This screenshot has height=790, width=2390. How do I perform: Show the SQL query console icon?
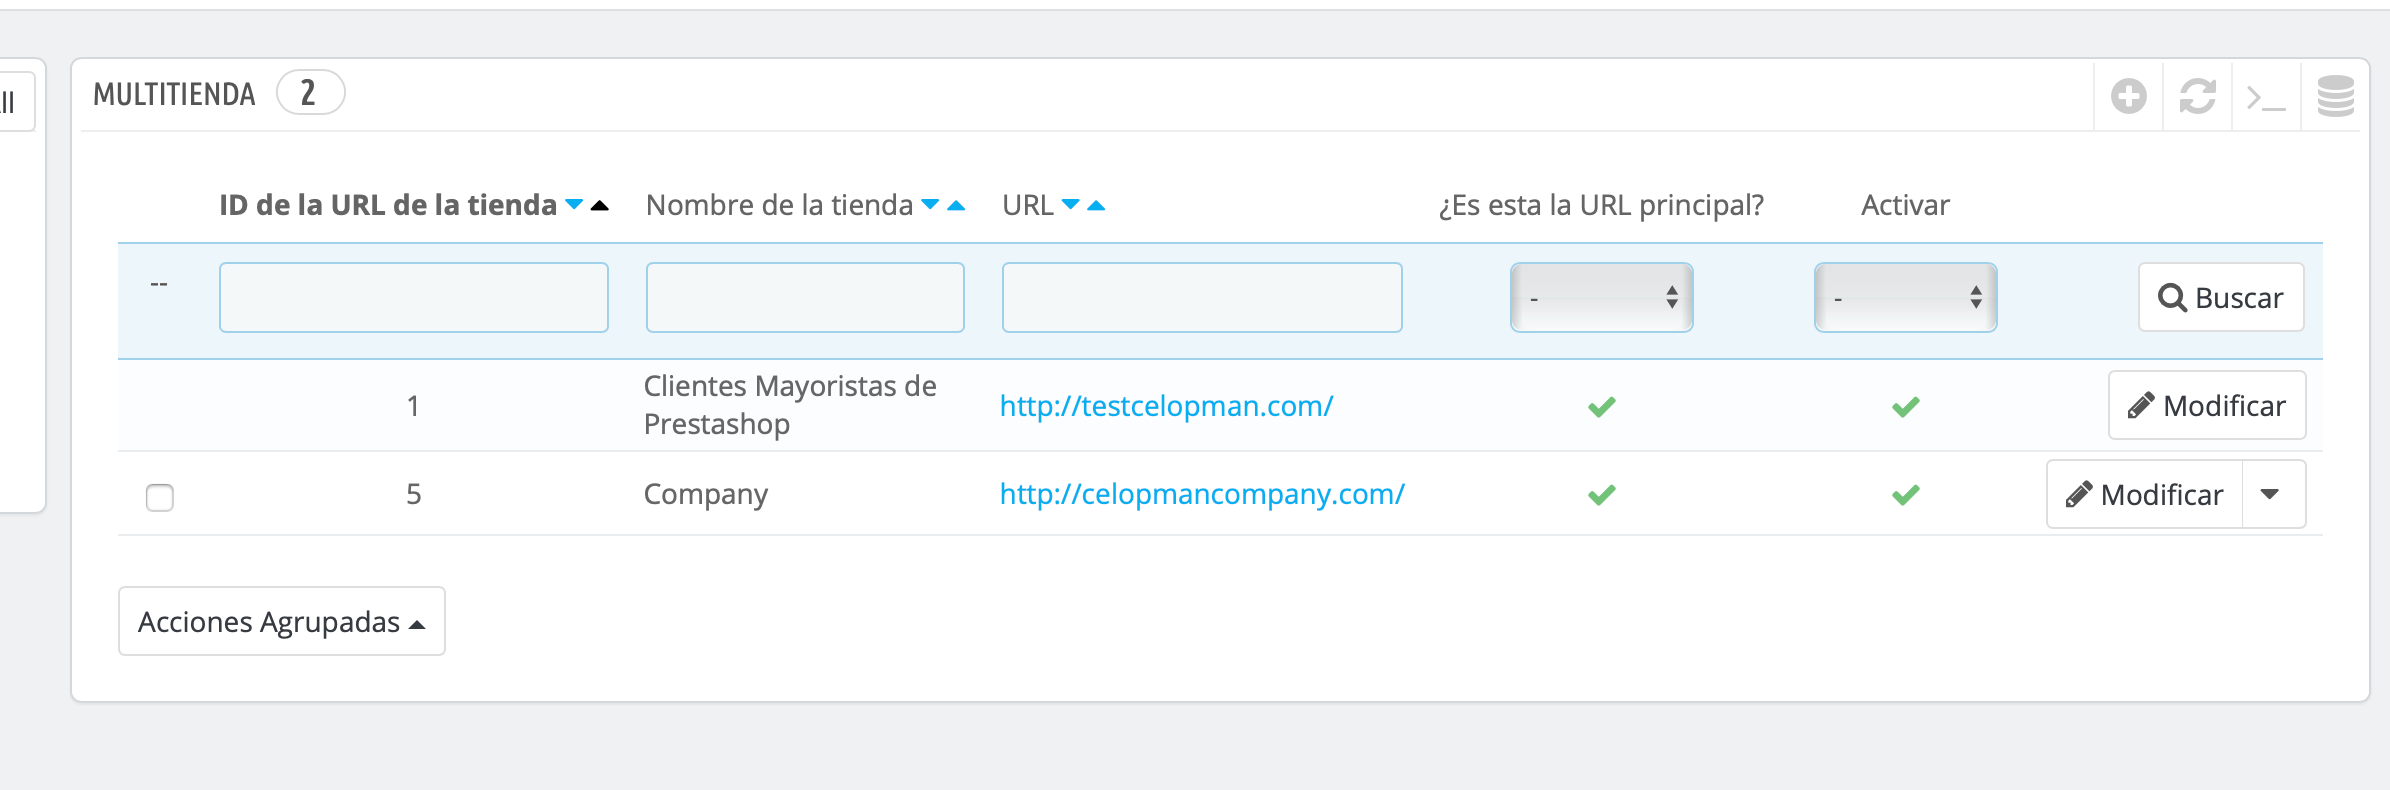(2266, 98)
